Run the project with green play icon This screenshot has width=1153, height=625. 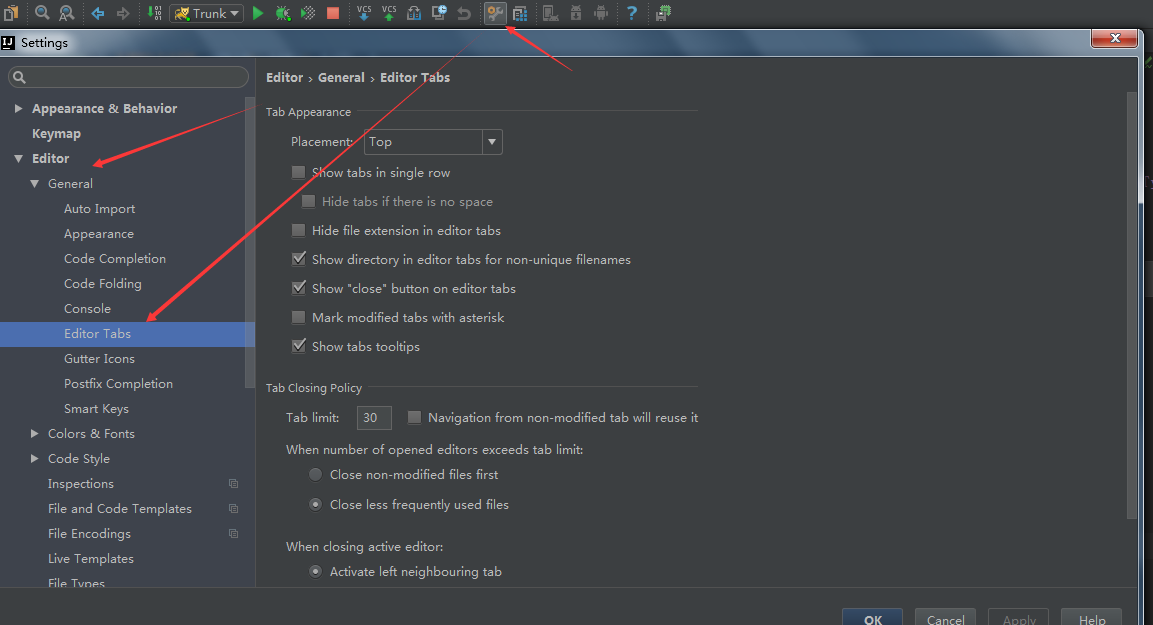coord(257,13)
